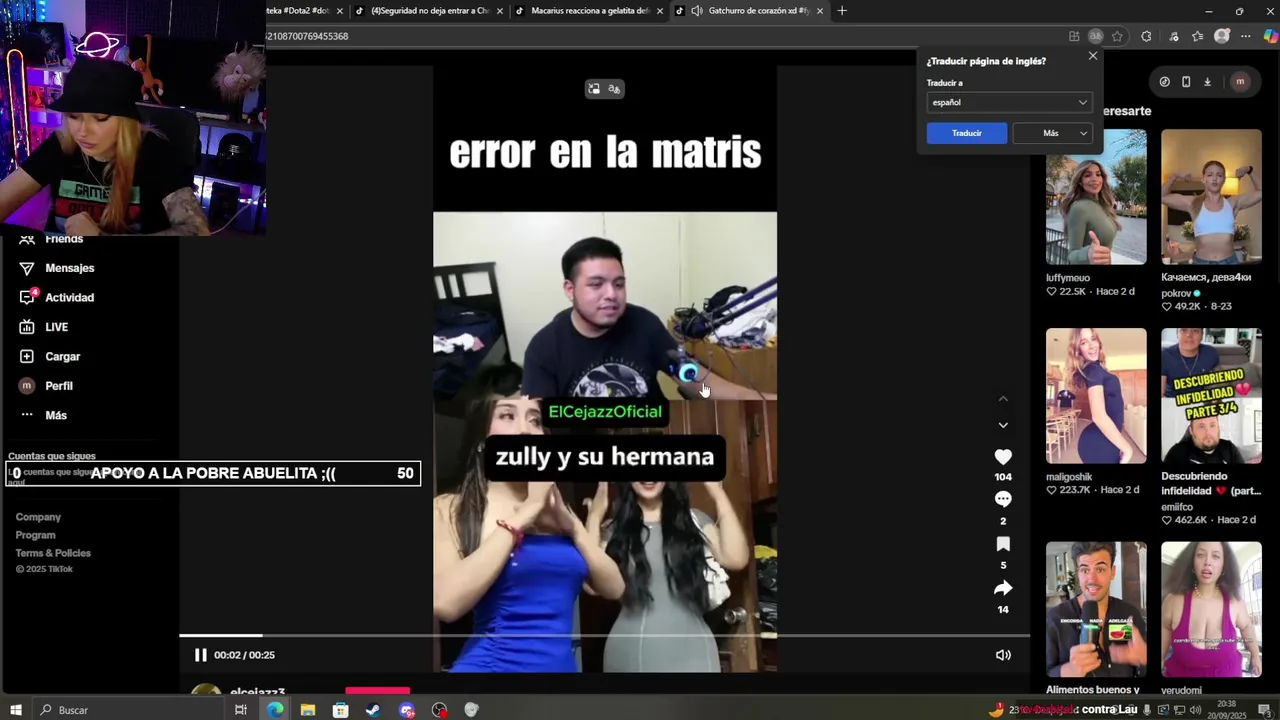
Task: Open the browser profile avatar
Action: pyautogui.click(x=1221, y=36)
